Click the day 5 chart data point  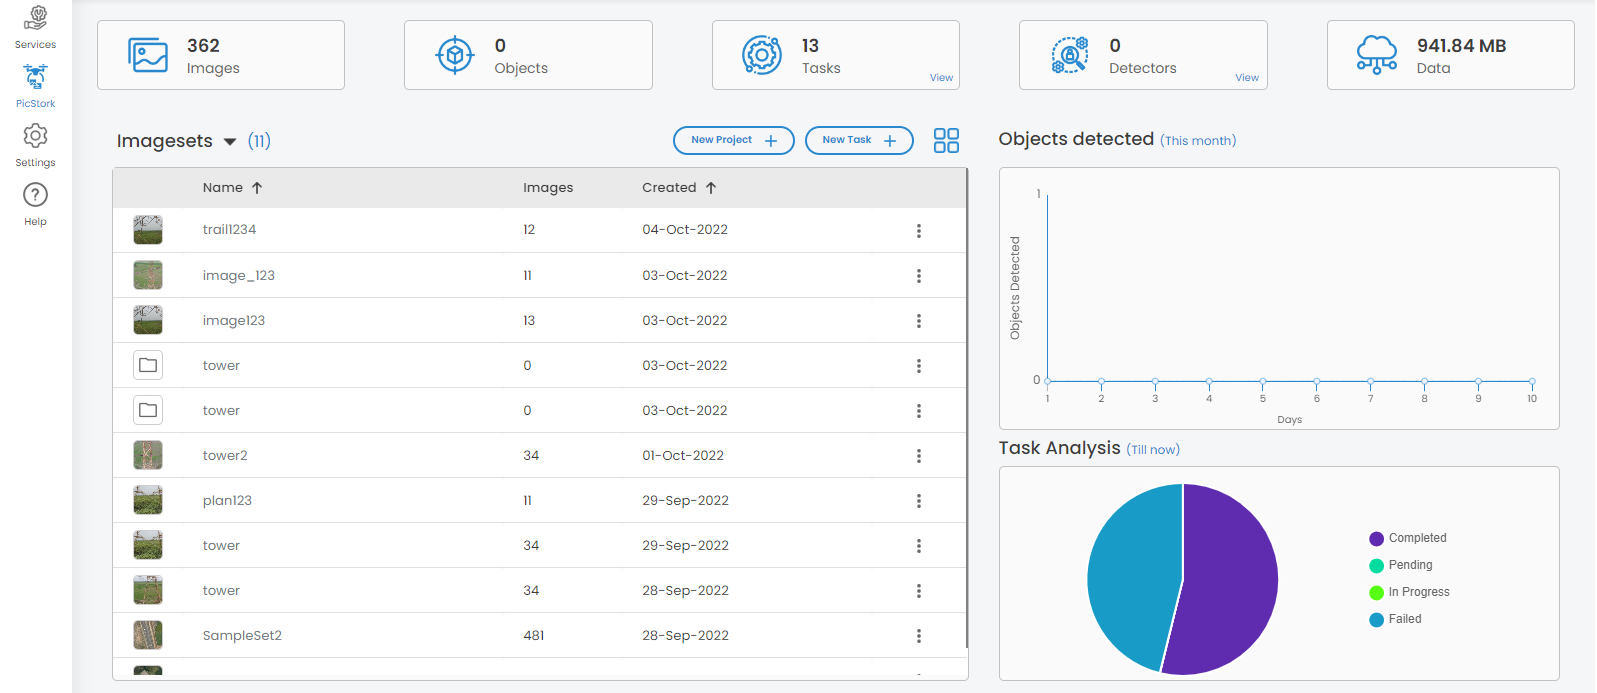click(x=1263, y=381)
